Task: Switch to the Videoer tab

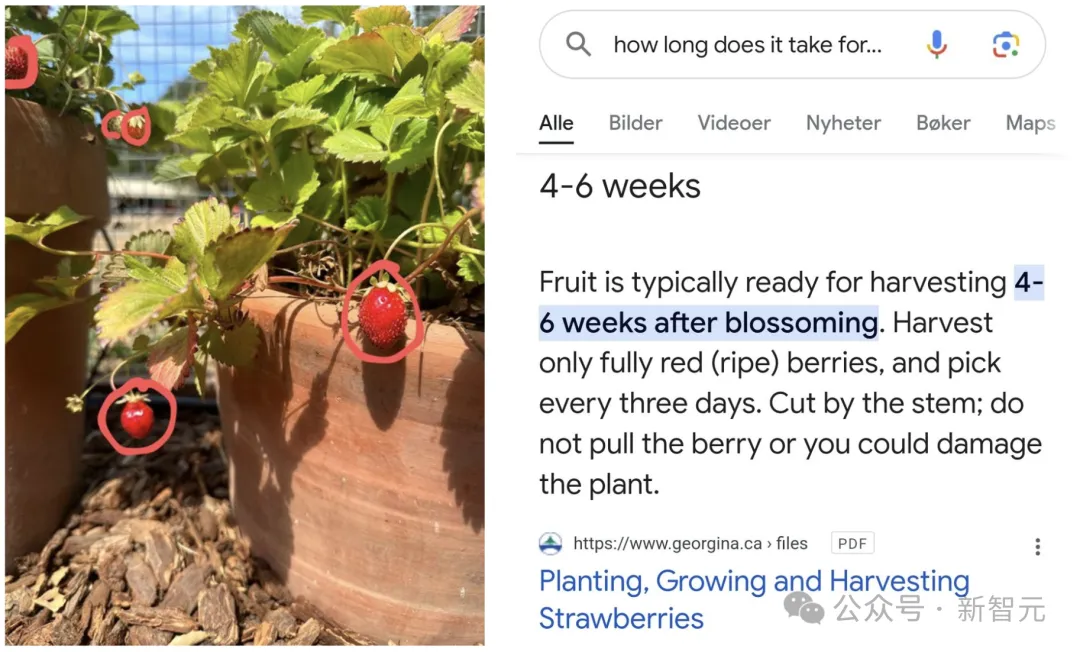Action: (734, 123)
